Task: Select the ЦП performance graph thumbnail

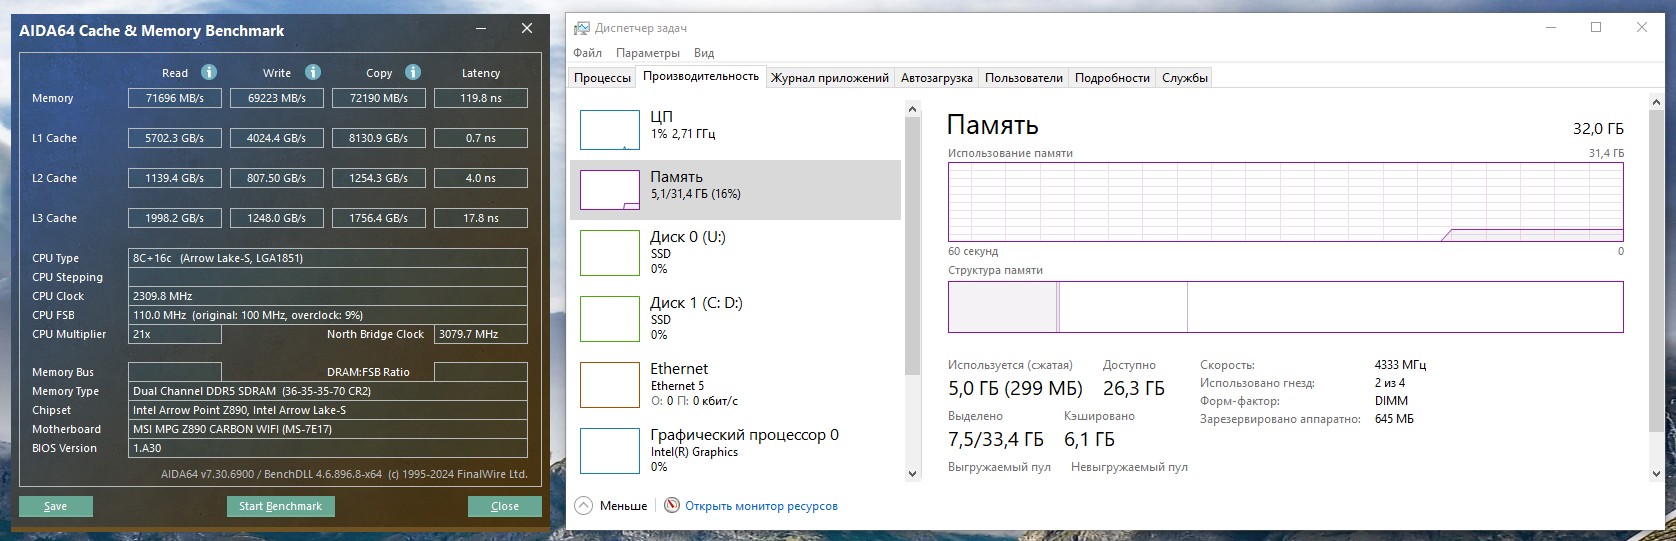Action: click(x=610, y=130)
